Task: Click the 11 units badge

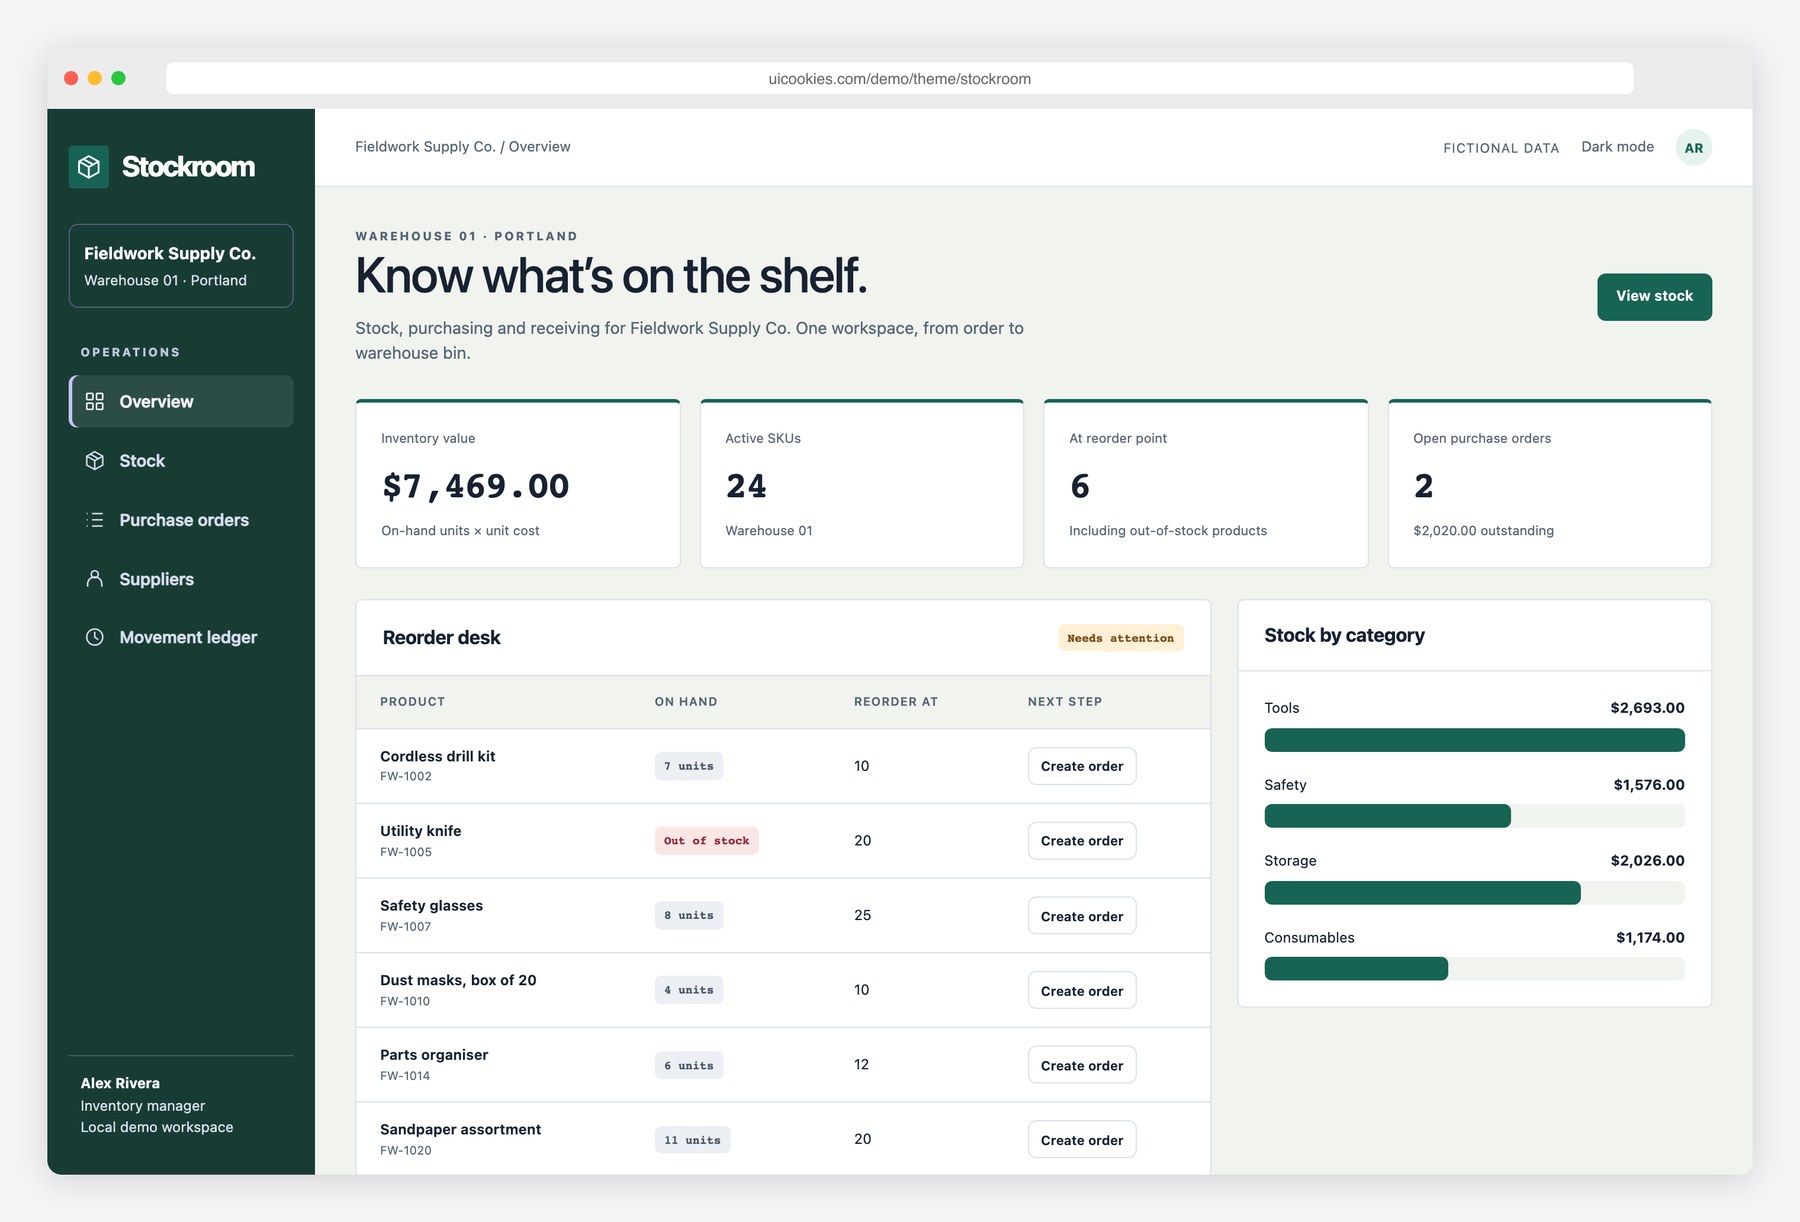Action: 692,1140
